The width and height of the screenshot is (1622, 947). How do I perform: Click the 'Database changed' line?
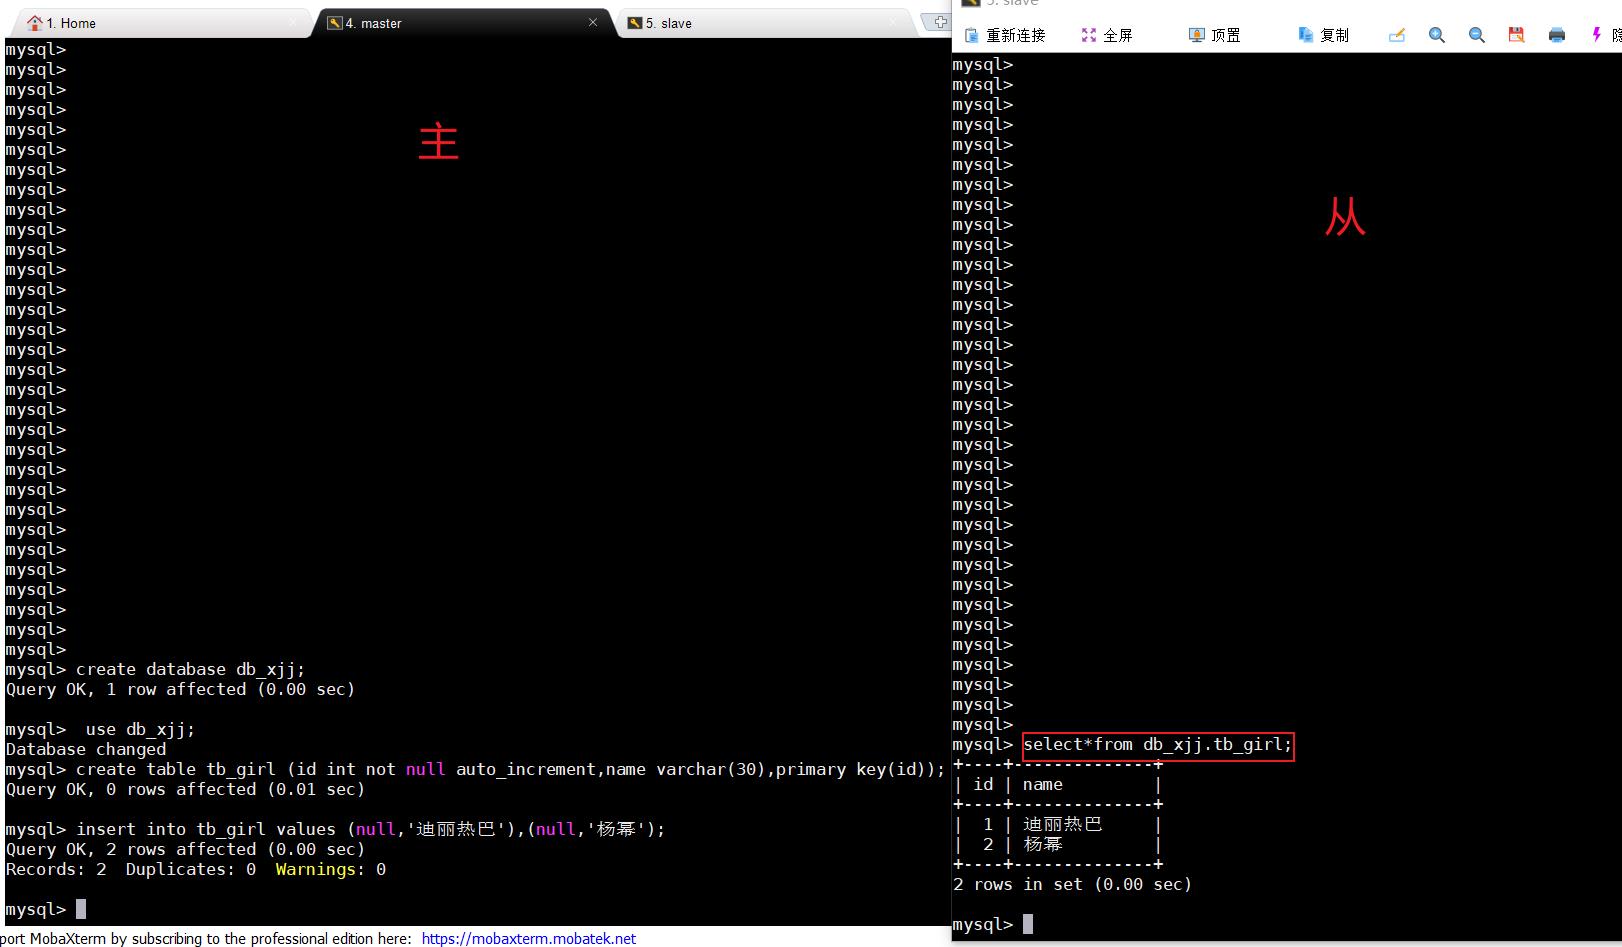(x=86, y=749)
